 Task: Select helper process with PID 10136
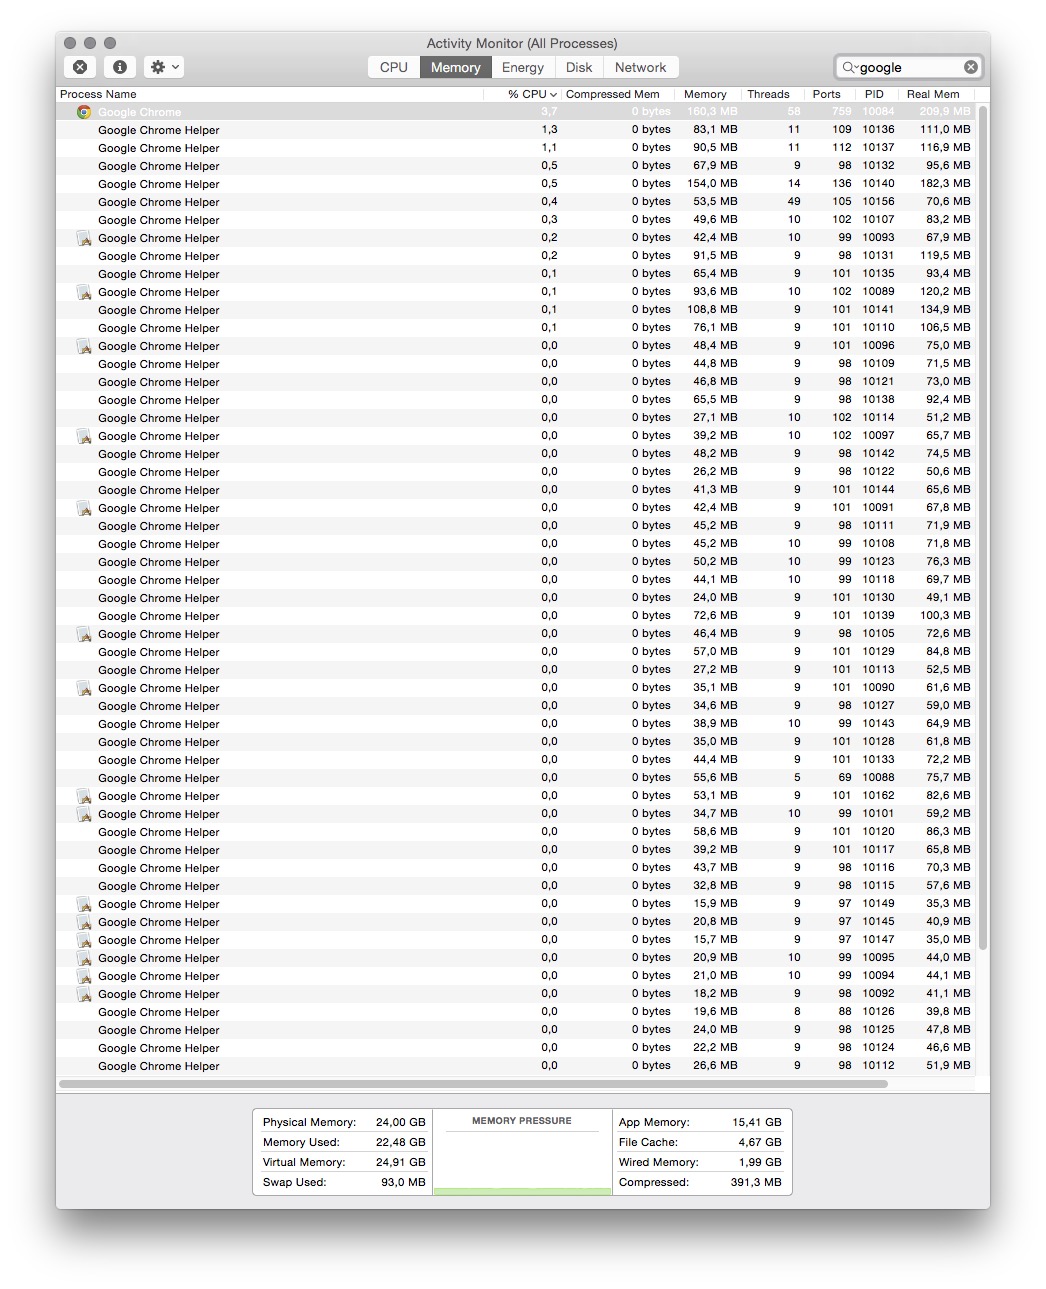[x=516, y=130]
